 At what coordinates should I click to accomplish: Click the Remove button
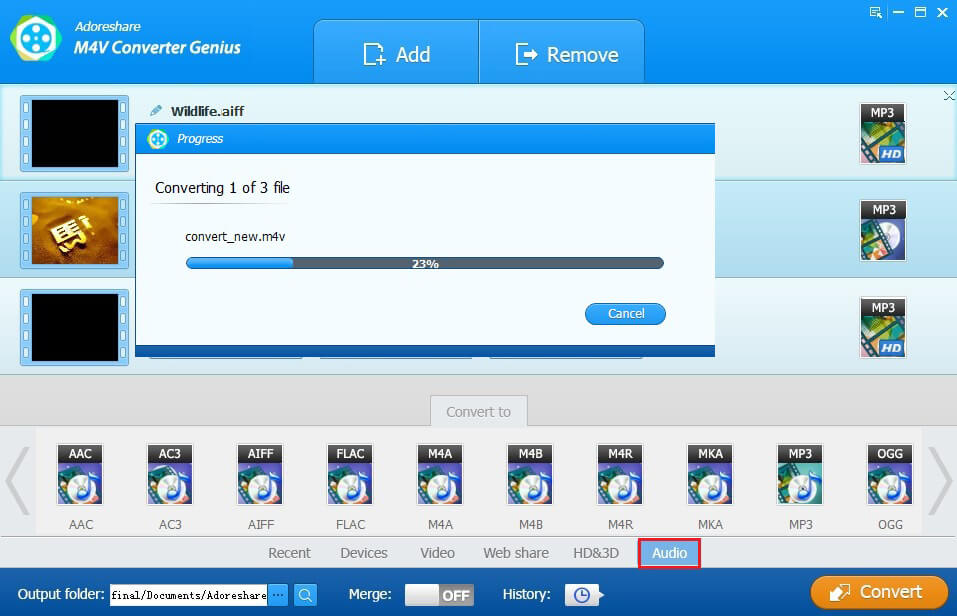[x=562, y=53]
